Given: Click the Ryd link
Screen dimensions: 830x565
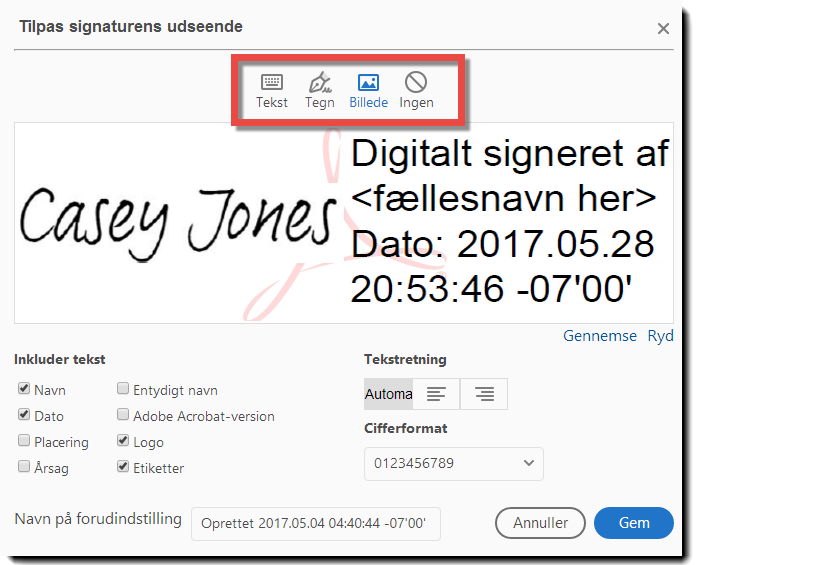Looking at the screenshot, I should [660, 336].
